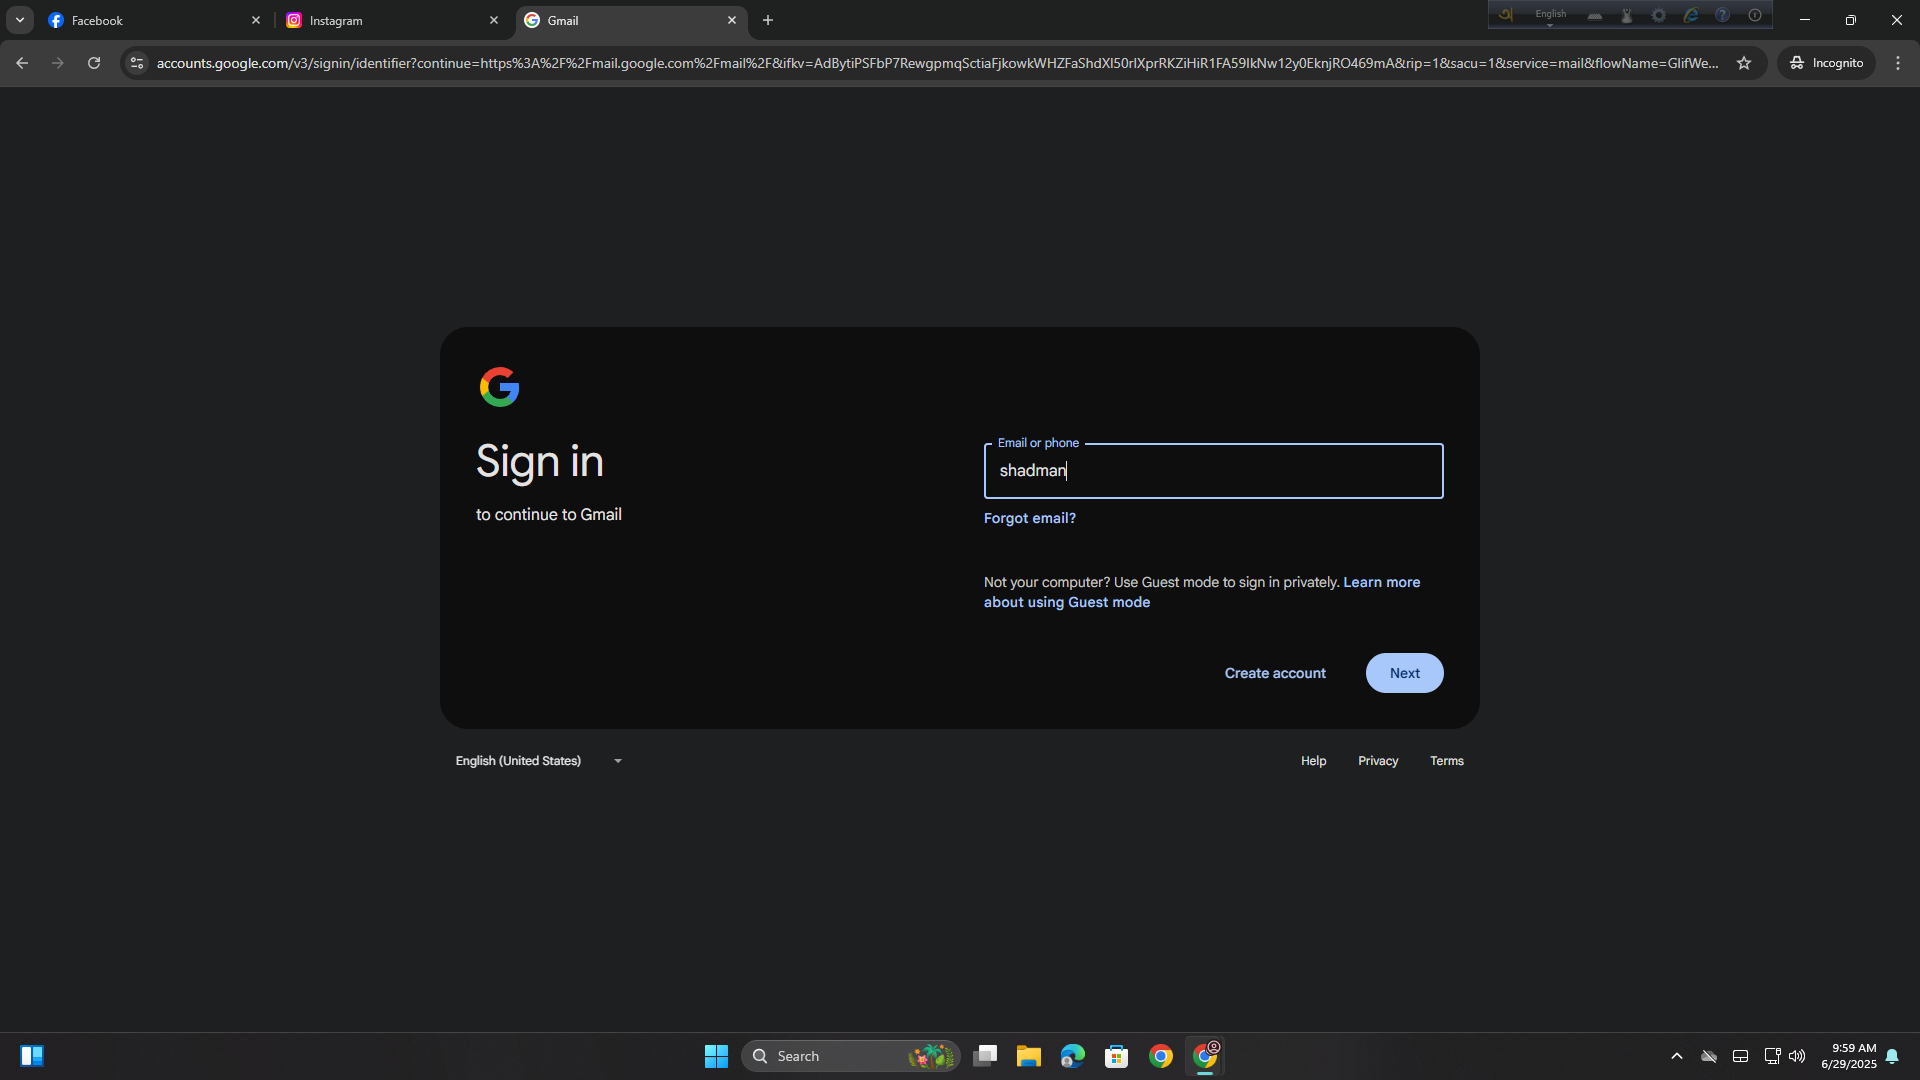
Task: Close the Facebook tab
Action: [256, 20]
